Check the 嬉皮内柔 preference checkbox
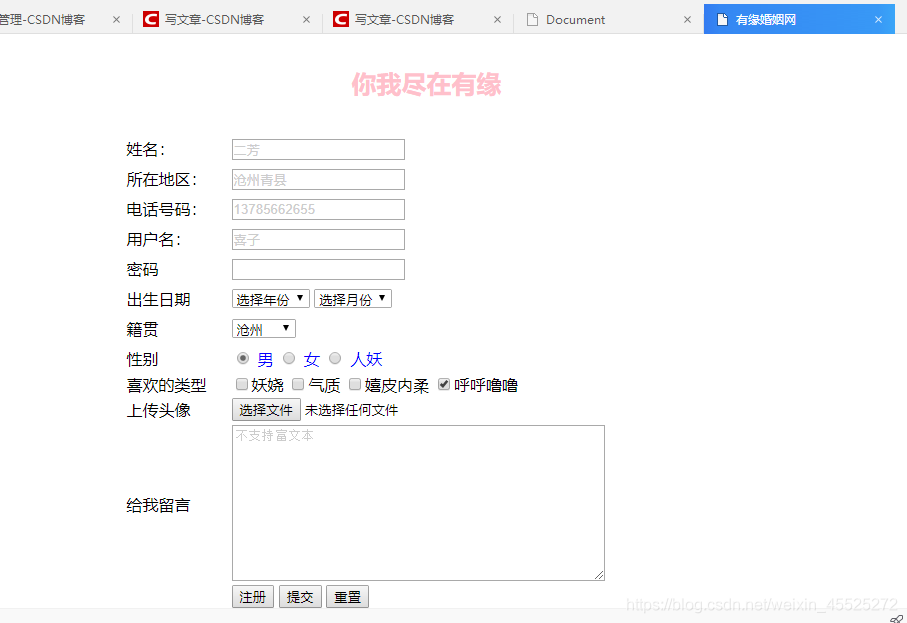Viewport: 907px width, 623px height. (x=355, y=384)
